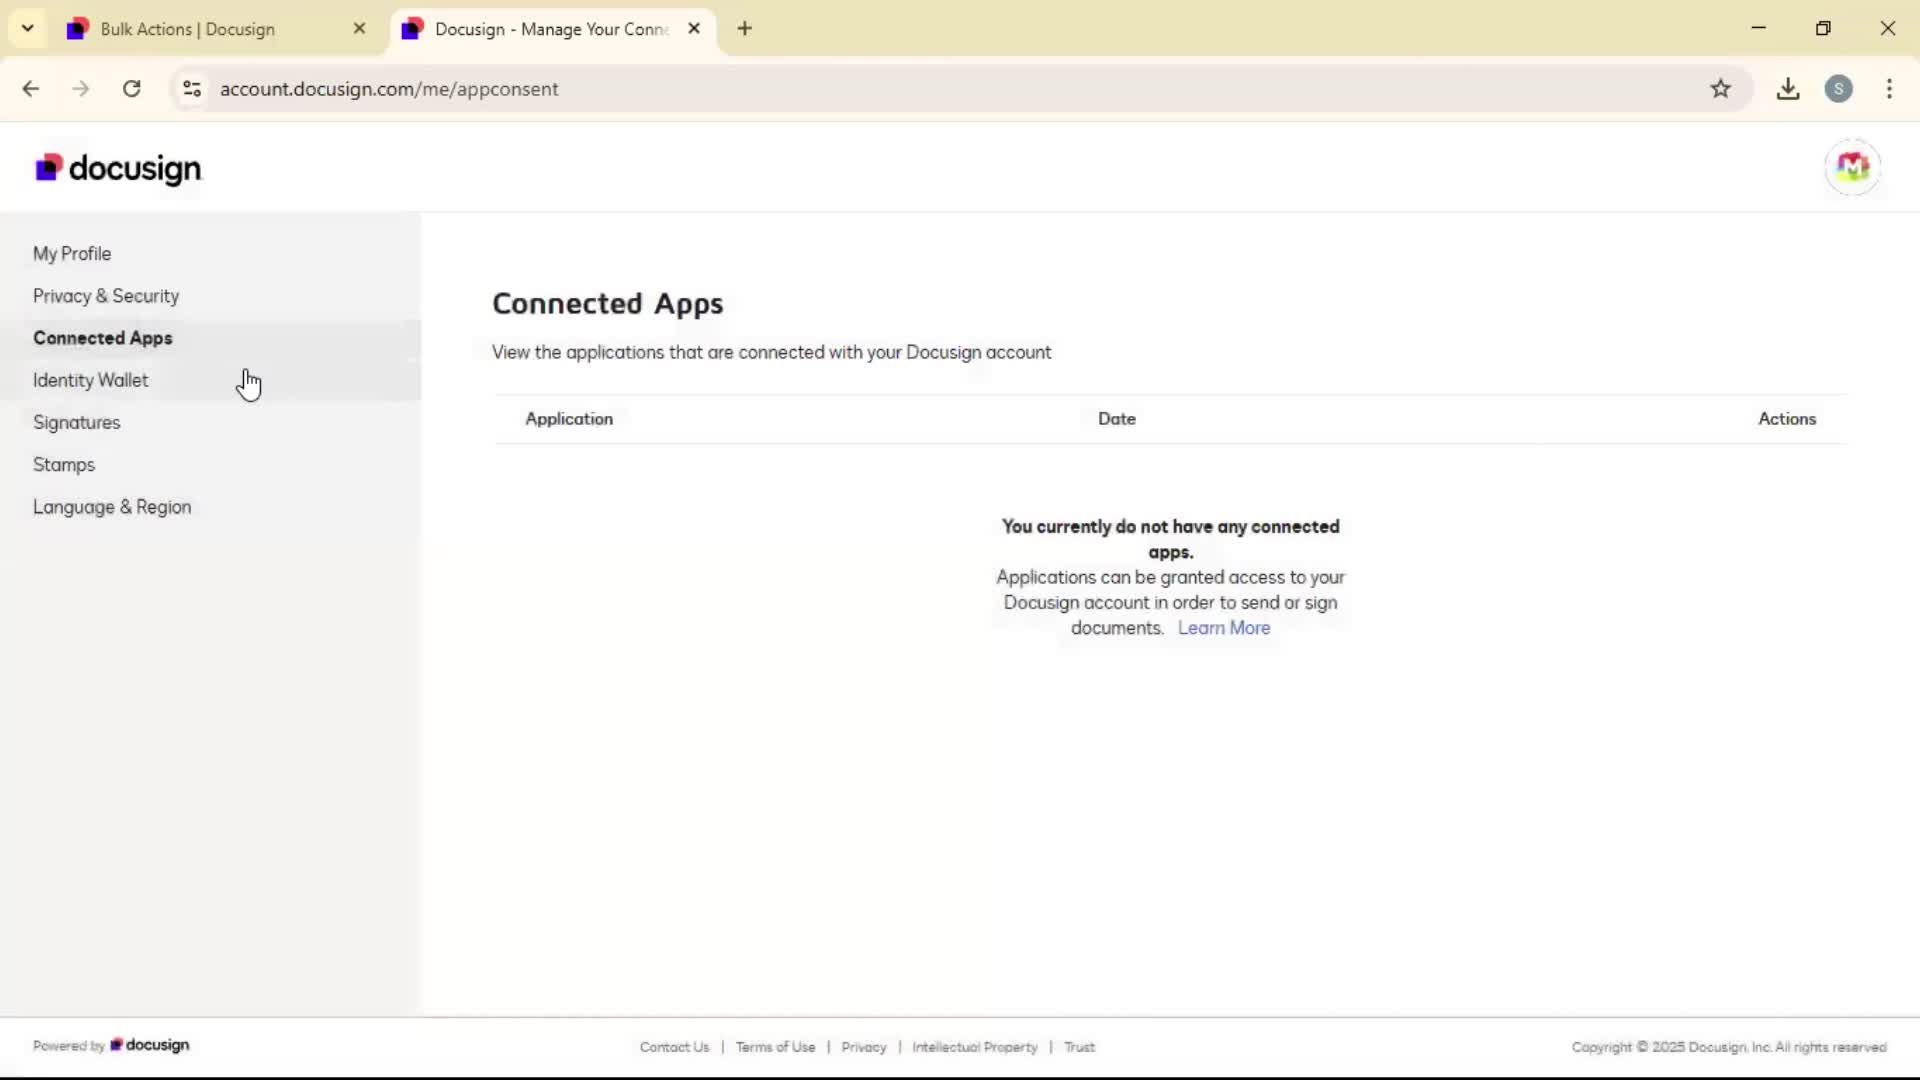View site information icon in address bar
Image resolution: width=1920 pixels, height=1080 pixels.
pyautogui.click(x=192, y=89)
